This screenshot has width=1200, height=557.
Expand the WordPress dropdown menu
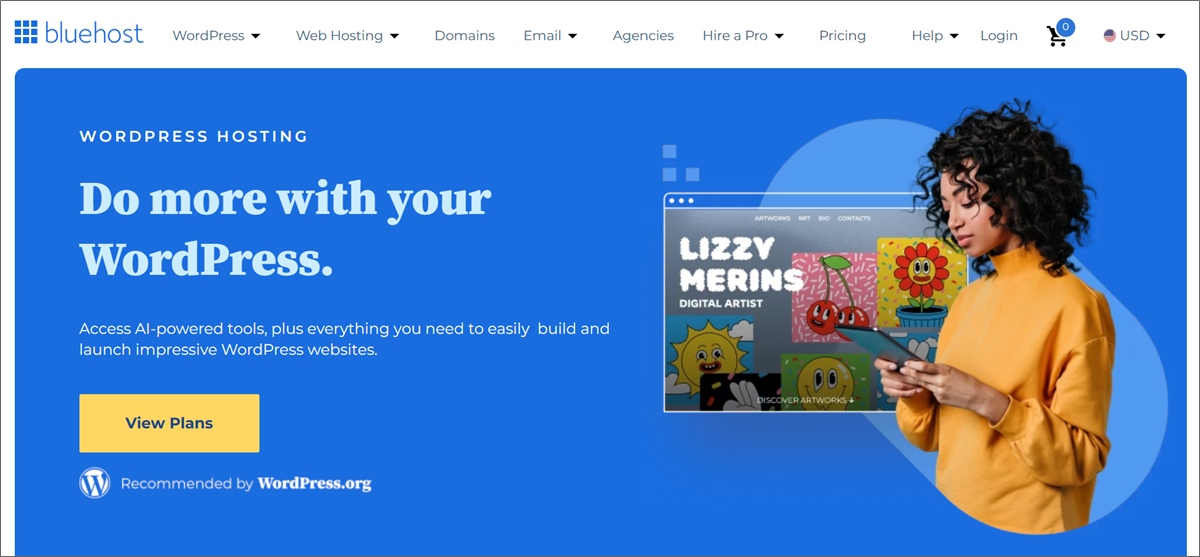click(216, 35)
